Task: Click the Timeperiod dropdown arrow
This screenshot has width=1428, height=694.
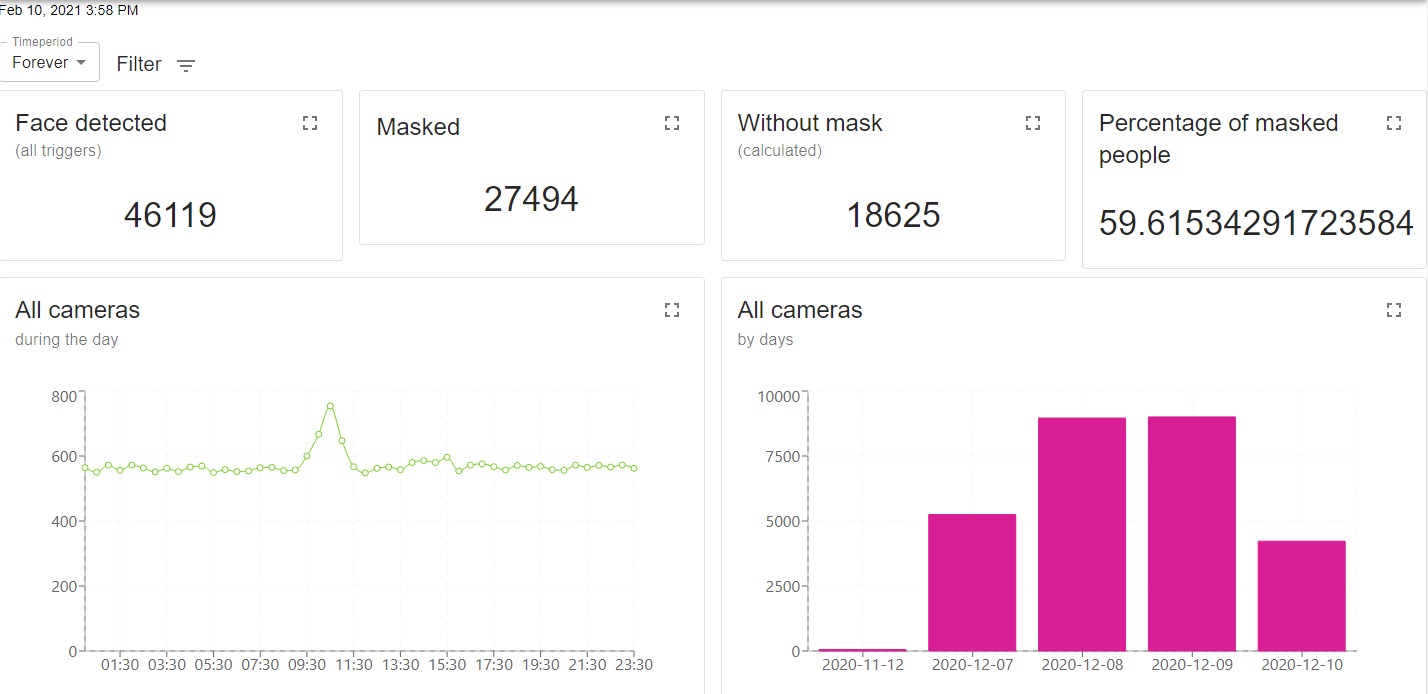Action: 81,62
